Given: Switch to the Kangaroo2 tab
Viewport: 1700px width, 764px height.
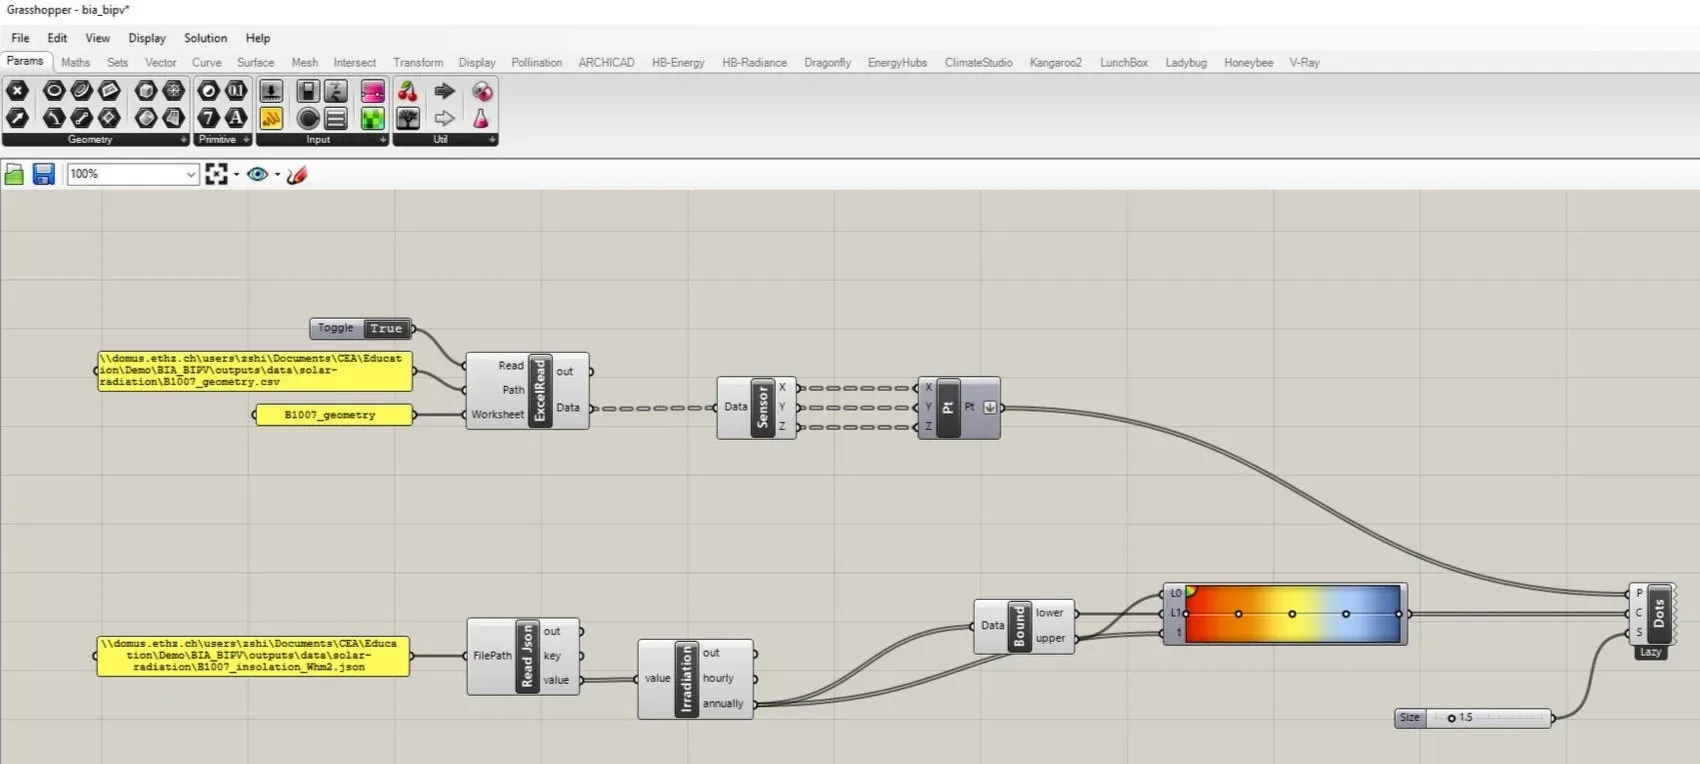Looking at the screenshot, I should tap(1056, 62).
